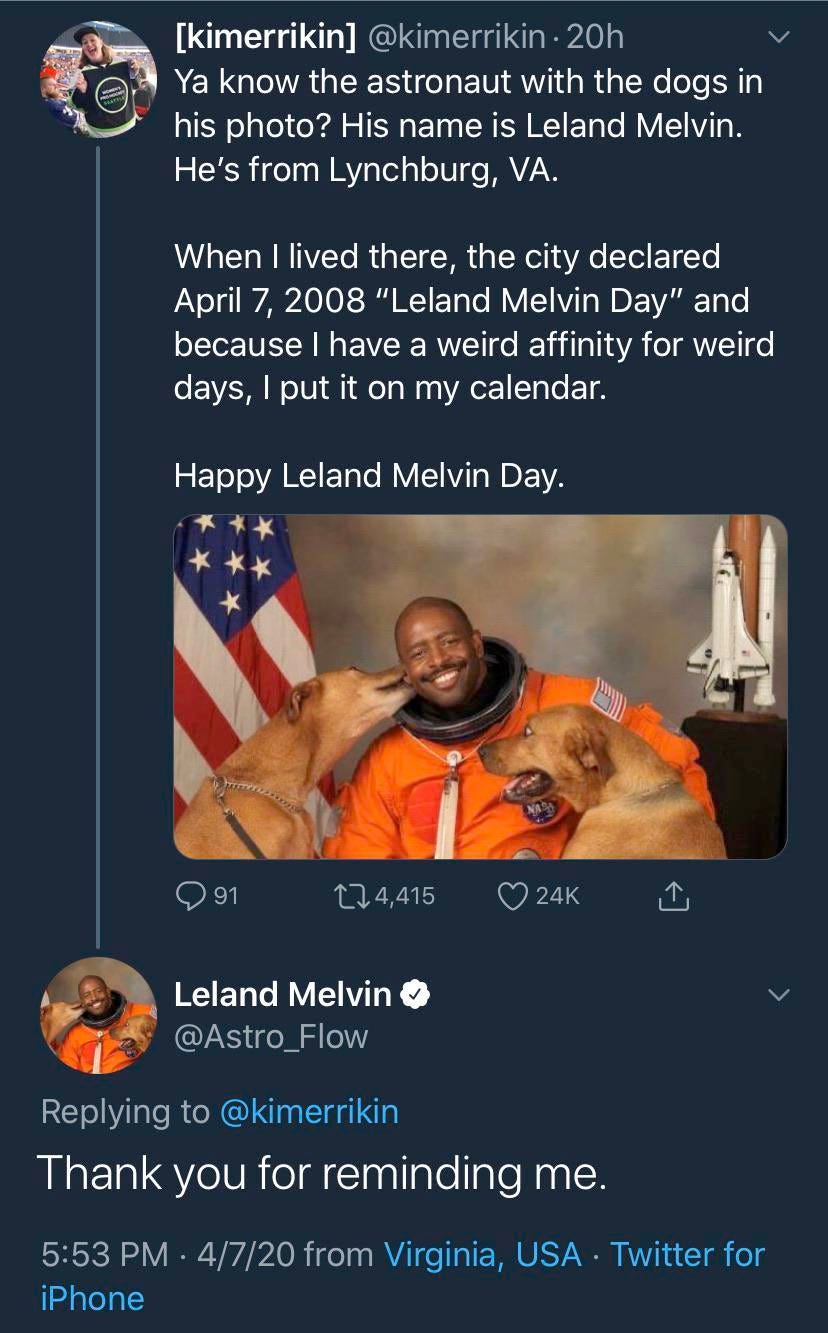View the astronaut photo with dogs
Image resolution: width=828 pixels, height=1333 pixels.
point(480,685)
